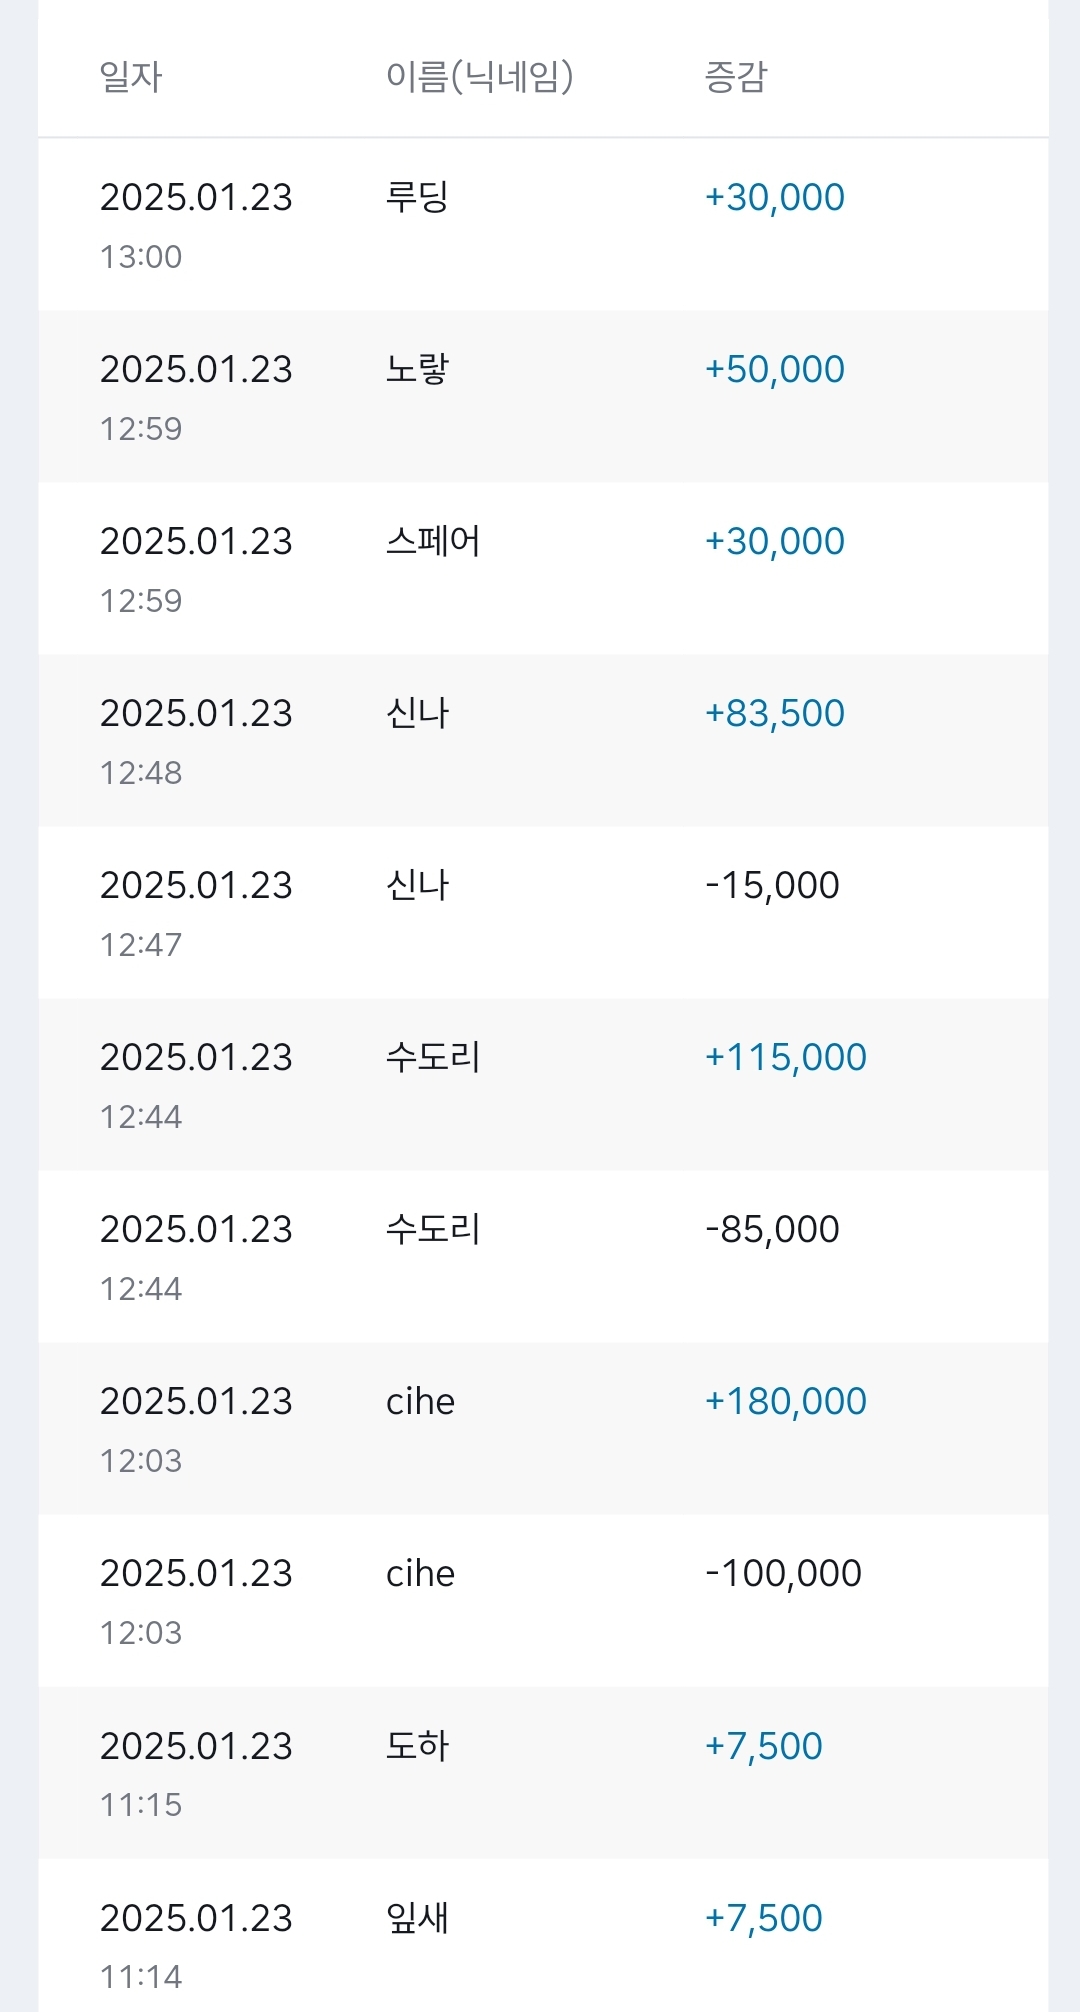Image resolution: width=1080 pixels, height=2012 pixels.
Task: Click the 일자 column header
Action: coord(131,77)
